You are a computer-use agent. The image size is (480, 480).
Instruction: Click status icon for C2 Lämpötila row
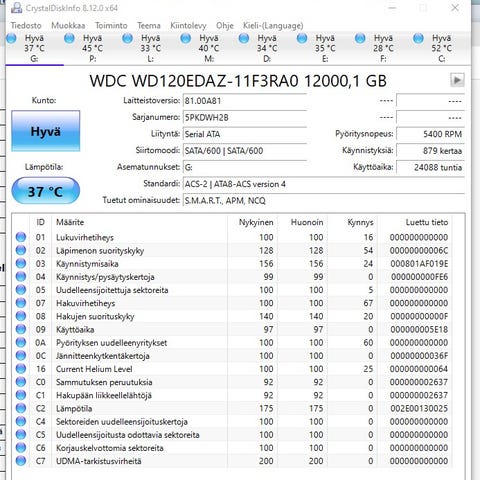coord(21,408)
